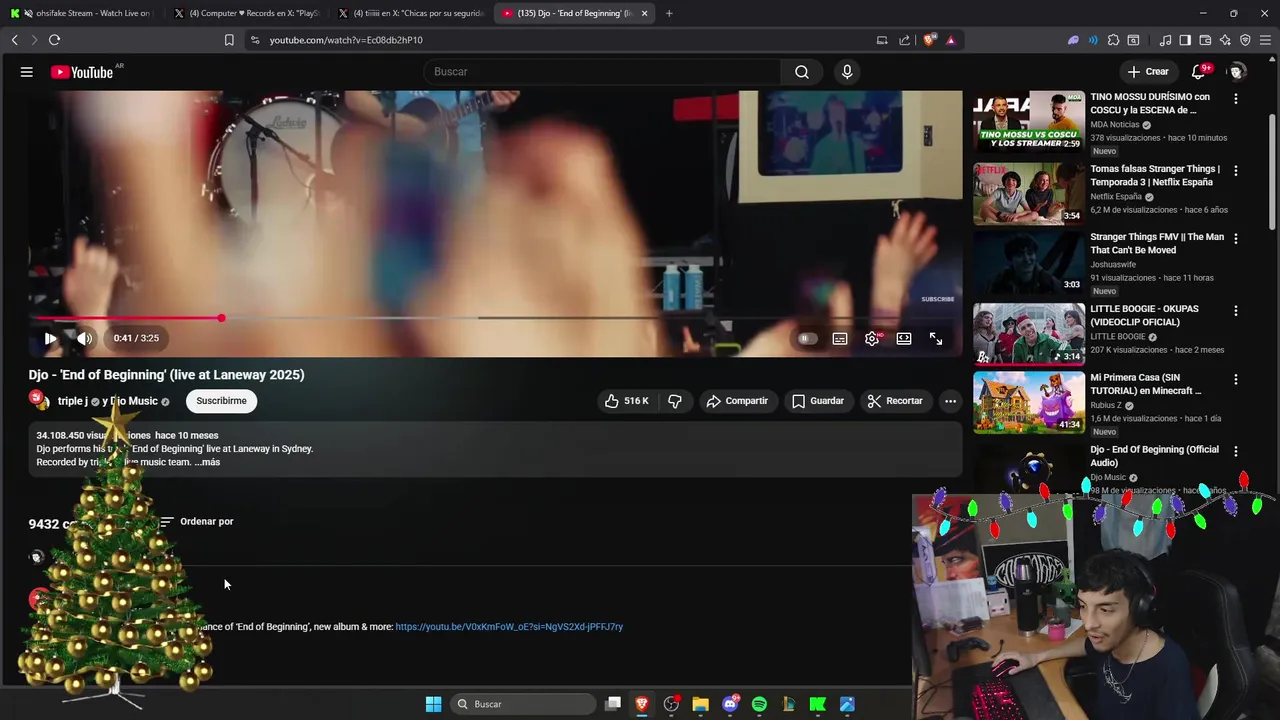Open the notifications bell
Viewport: 1280px width, 720px height.
pos(1199,72)
